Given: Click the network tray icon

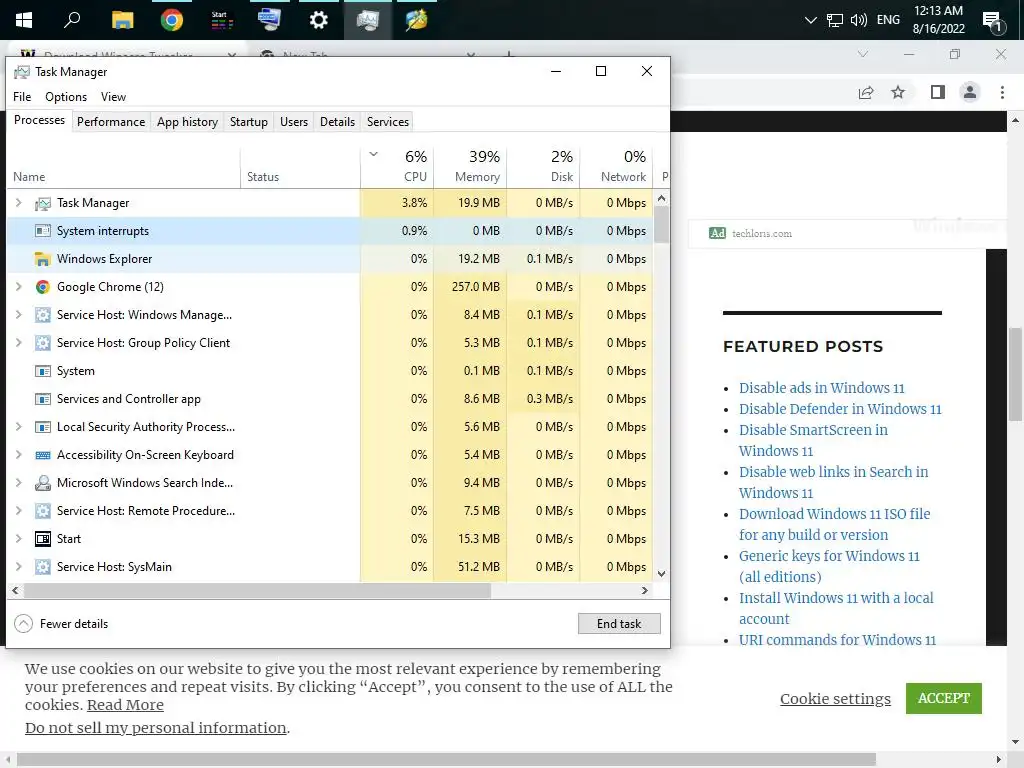Looking at the screenshot, I should [x=835, y=20].
